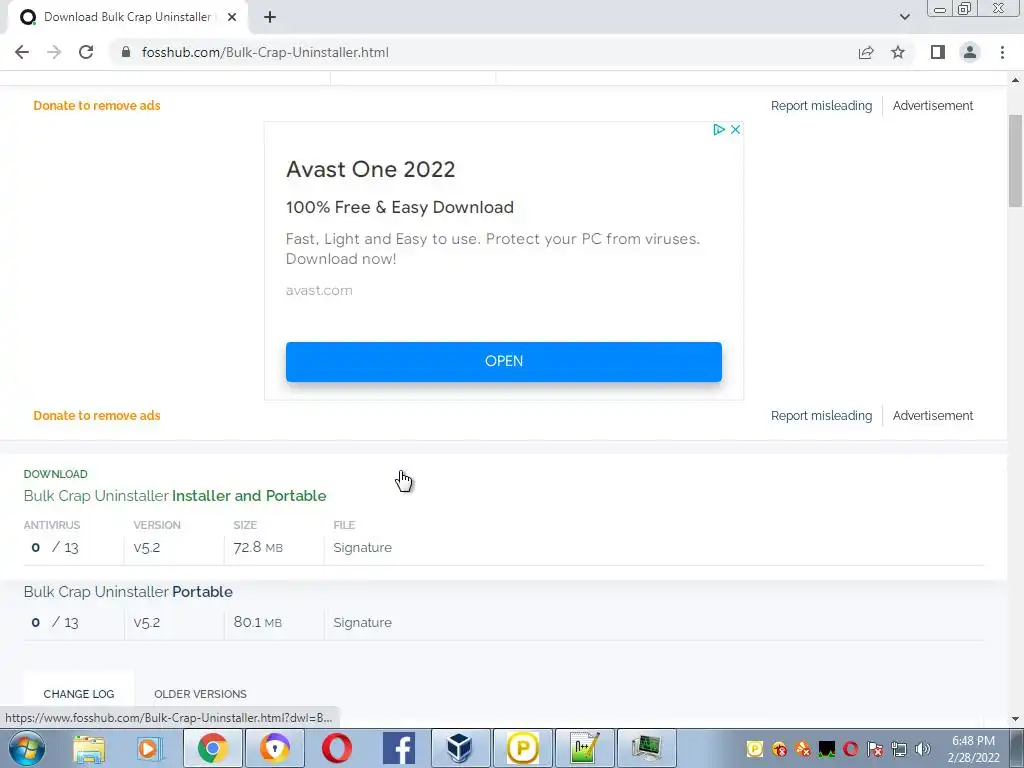Click the AdChoices triangle icon
This screenshot has height=768, width=1024.
719,129
